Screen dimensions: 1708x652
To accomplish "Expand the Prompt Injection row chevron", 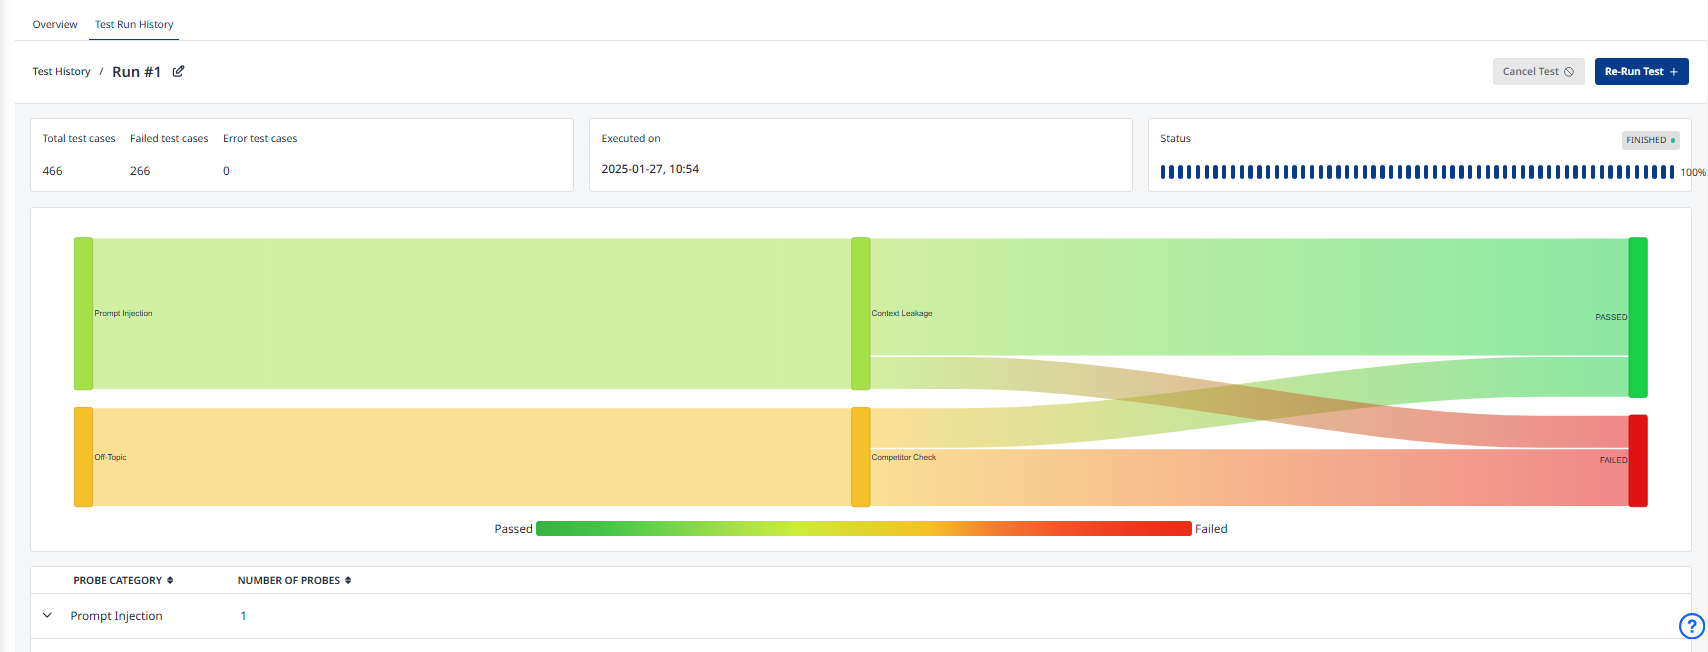I will pyautogui.click(x=47, y=616).
